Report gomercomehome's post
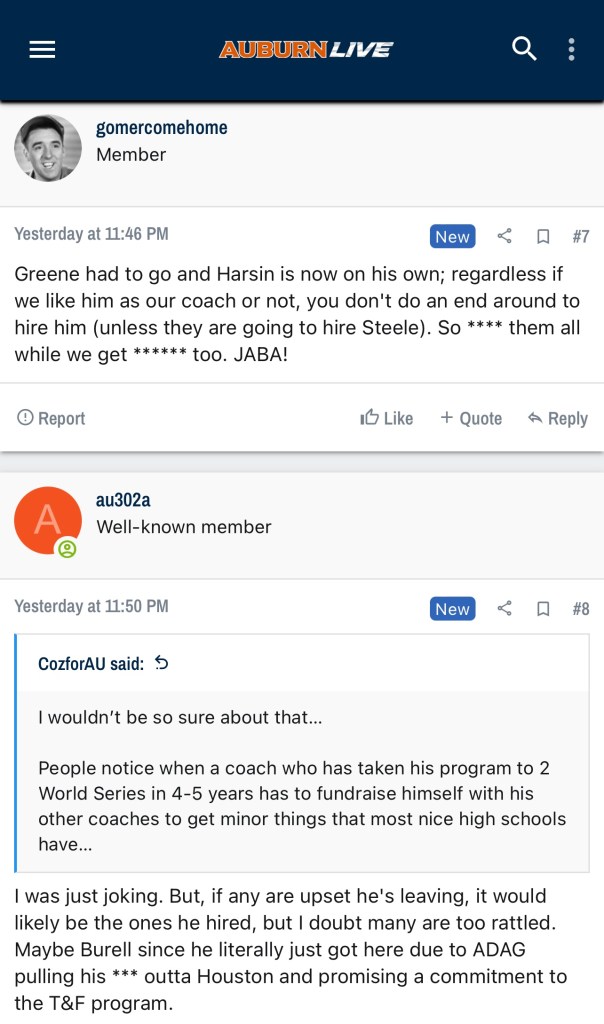This screenshot has width=604, height=1024. click(51, 418)
